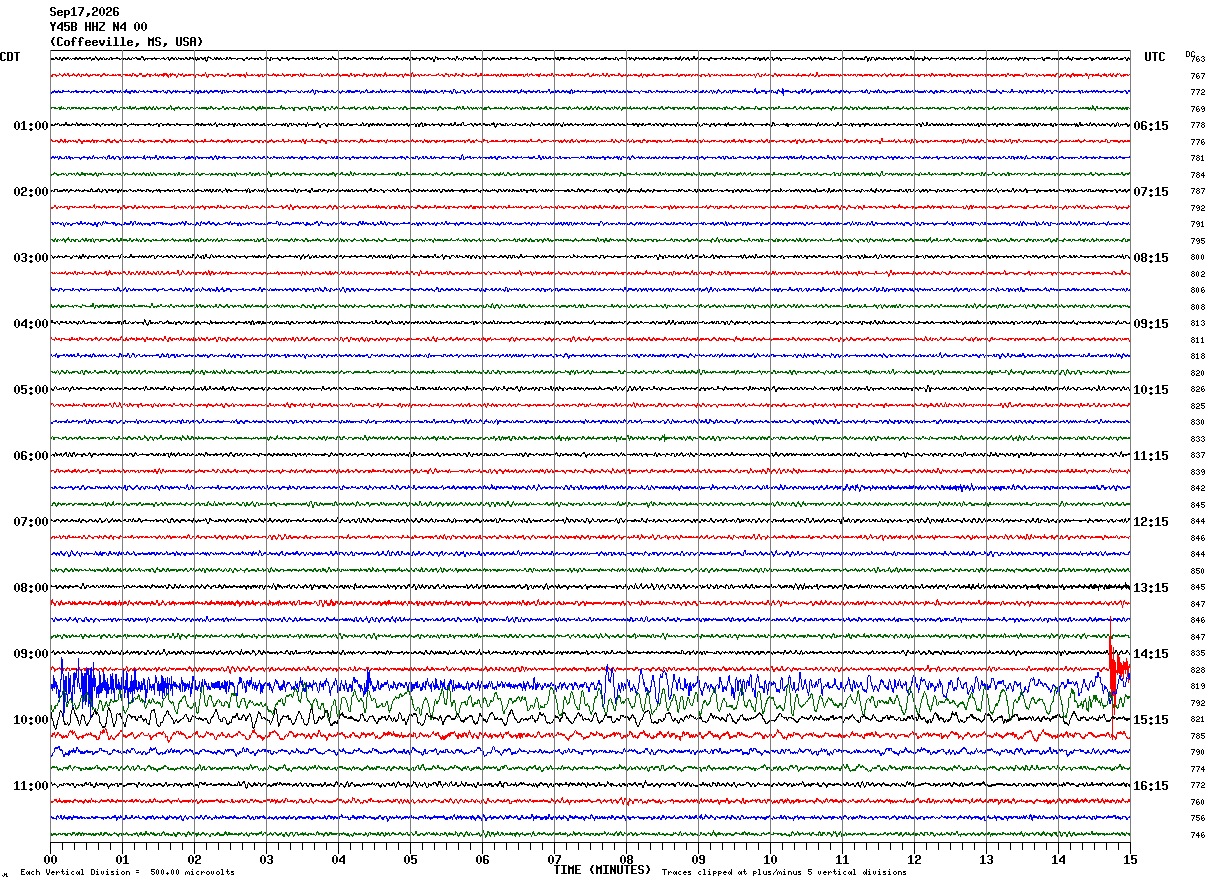Click the 06:15 UTC row label
Image resolution: width=1210 pixels, height=886 pixels.
point(1150,126)
